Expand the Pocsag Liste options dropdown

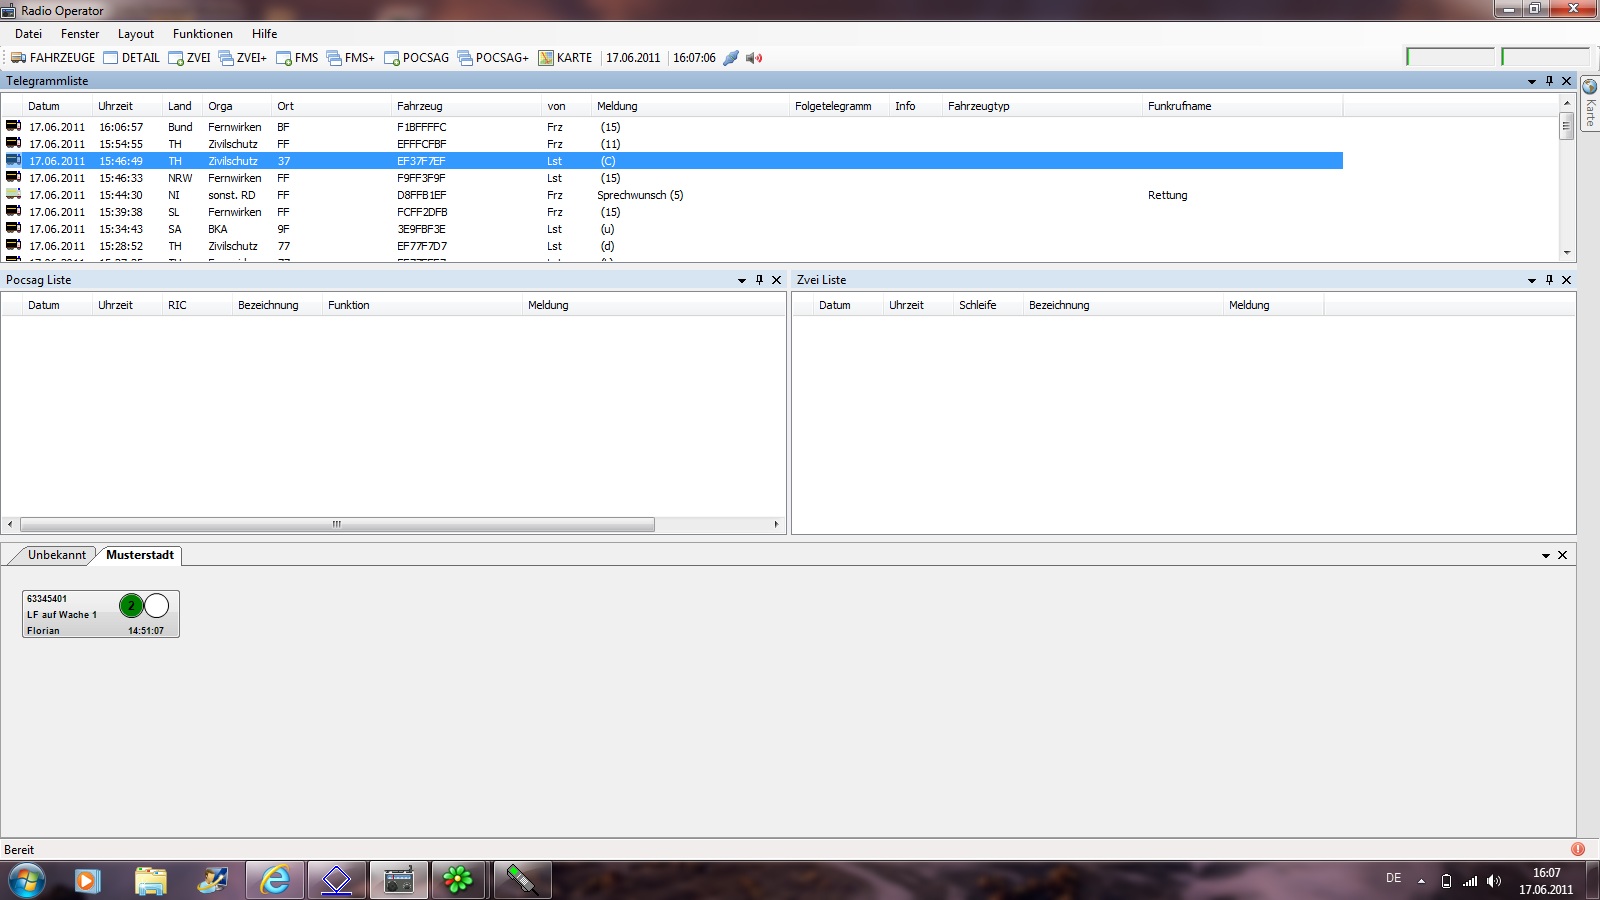(742, 280)
